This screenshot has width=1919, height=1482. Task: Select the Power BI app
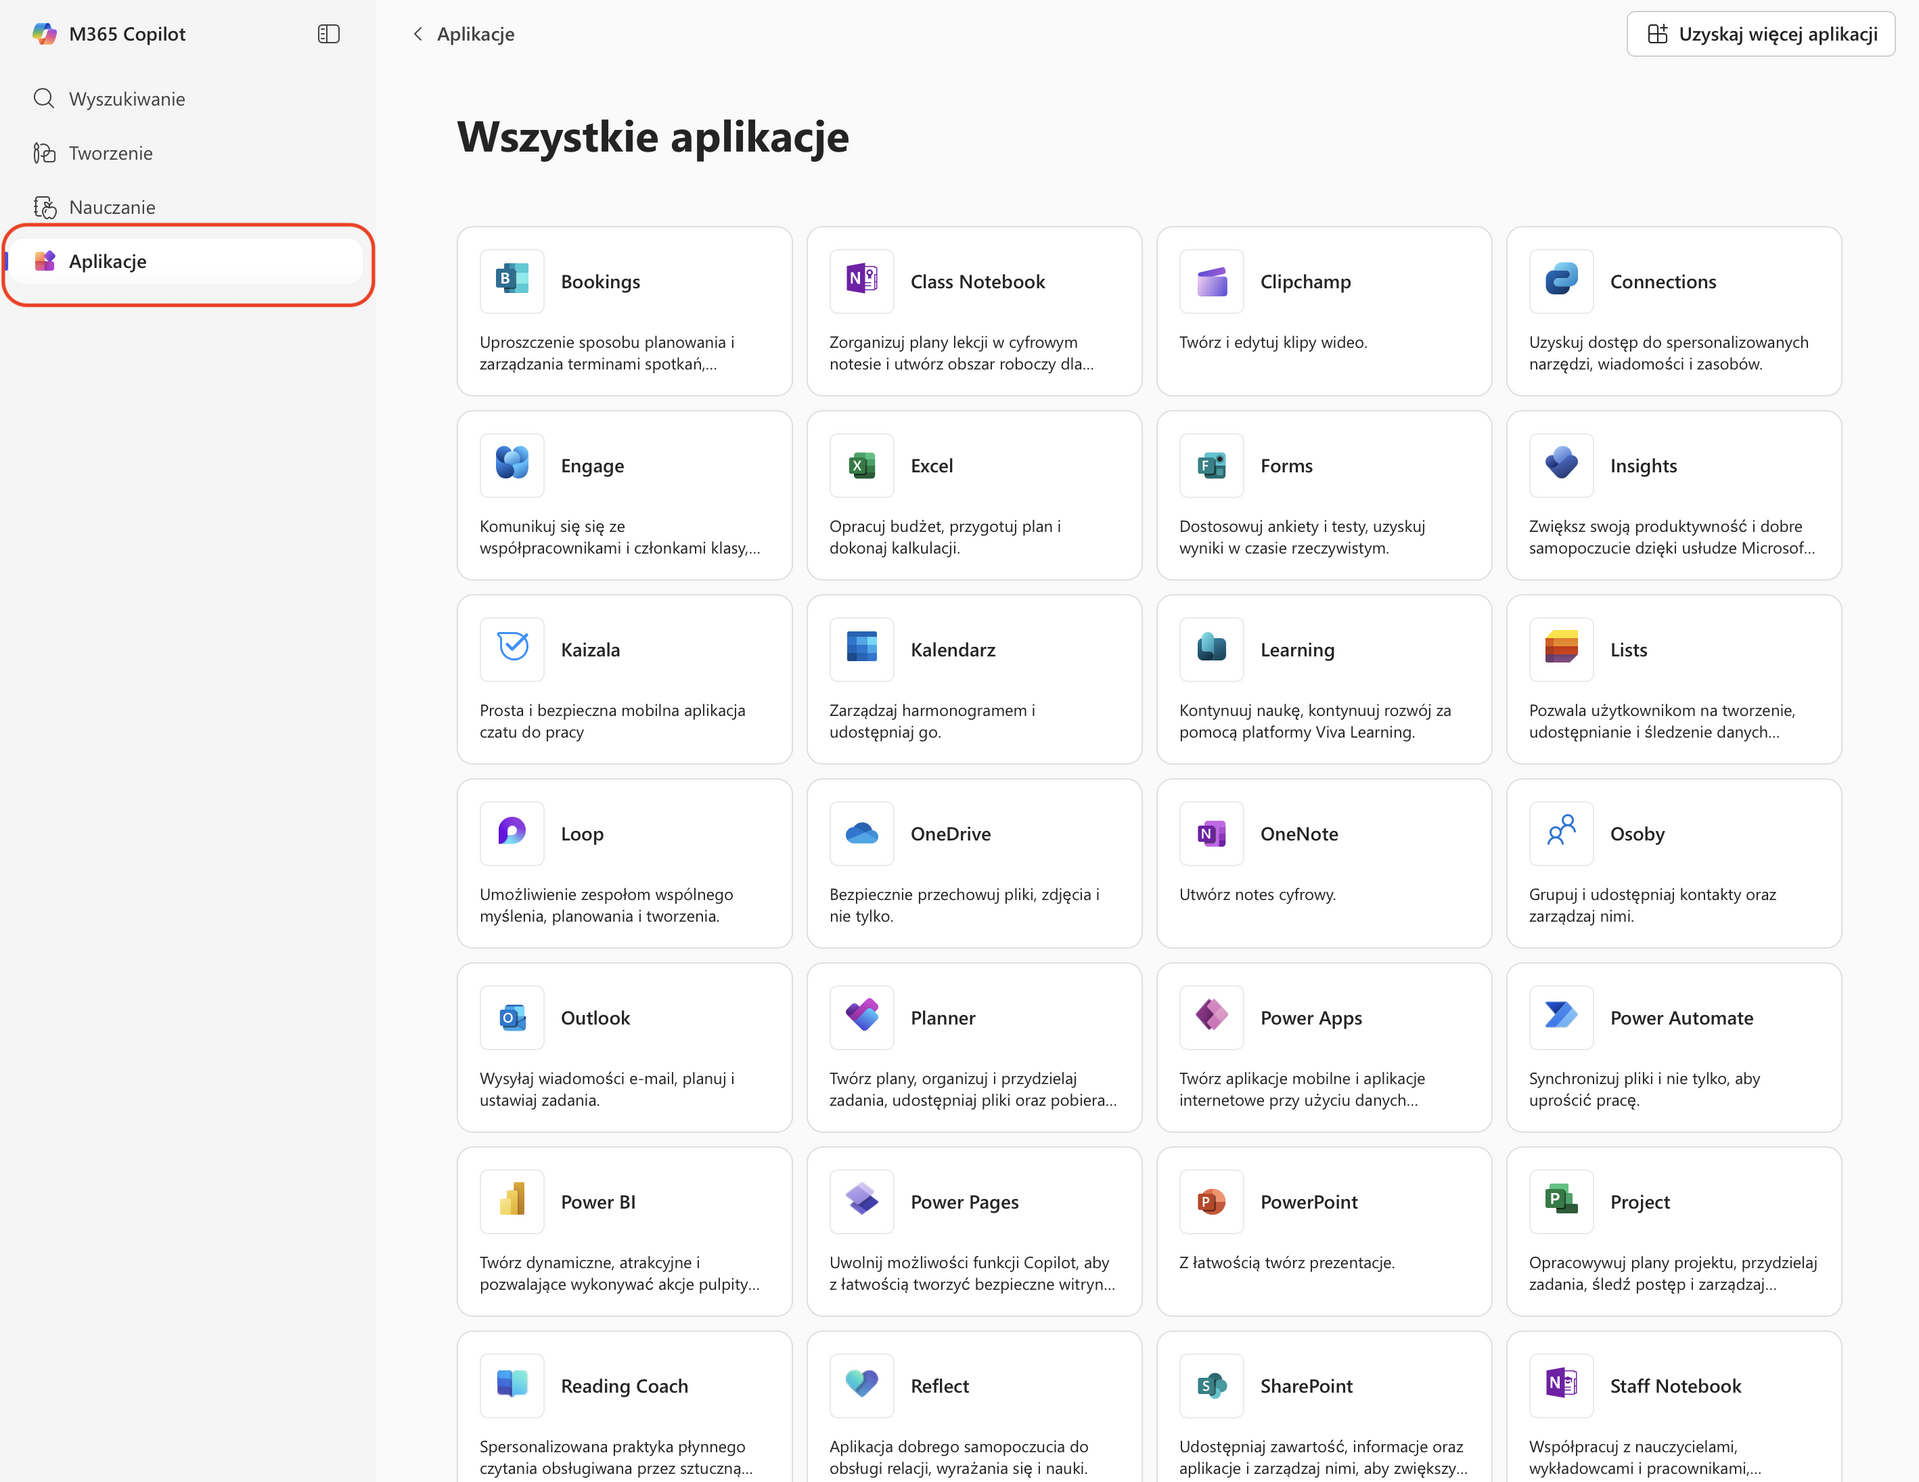623,1230
